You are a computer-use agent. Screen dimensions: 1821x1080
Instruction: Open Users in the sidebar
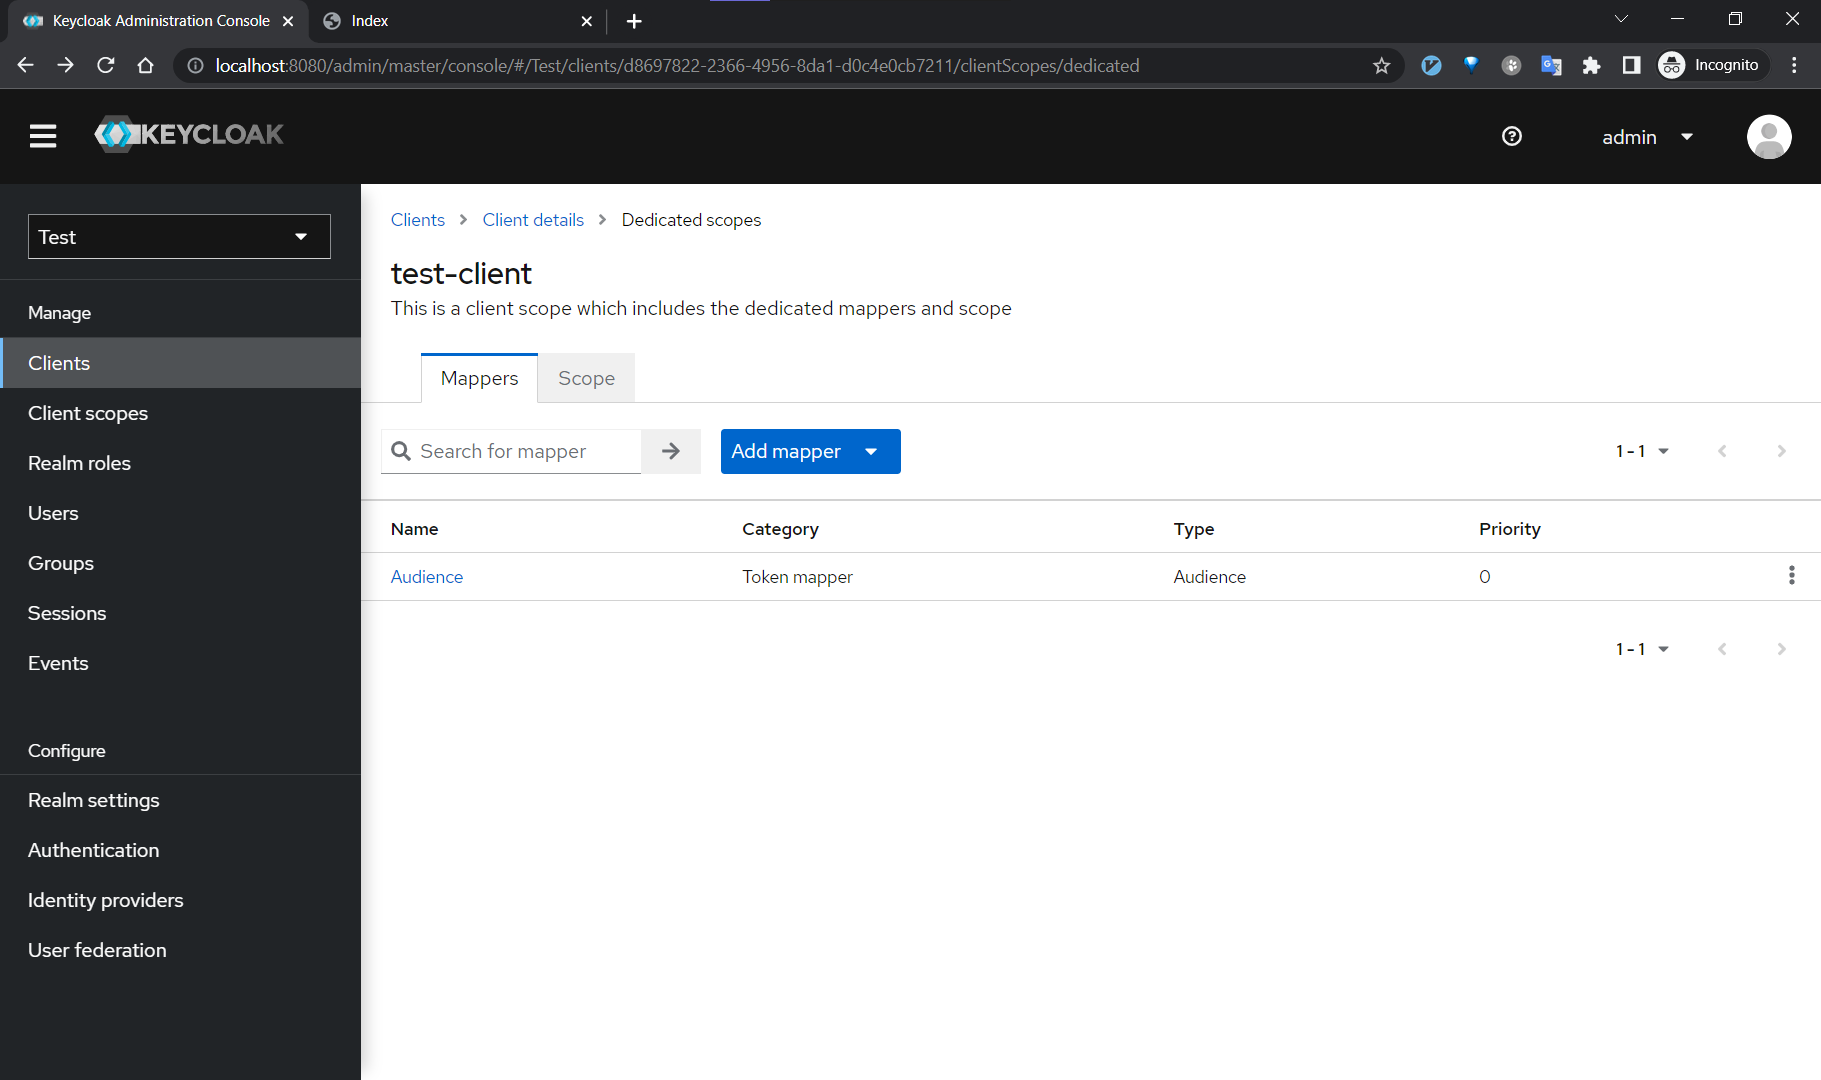coord(180,513)
